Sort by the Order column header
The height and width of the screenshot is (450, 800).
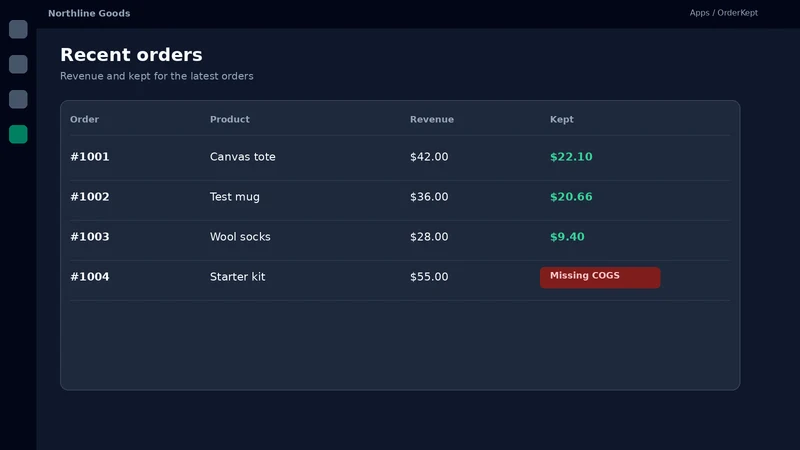tap(84, 119)
